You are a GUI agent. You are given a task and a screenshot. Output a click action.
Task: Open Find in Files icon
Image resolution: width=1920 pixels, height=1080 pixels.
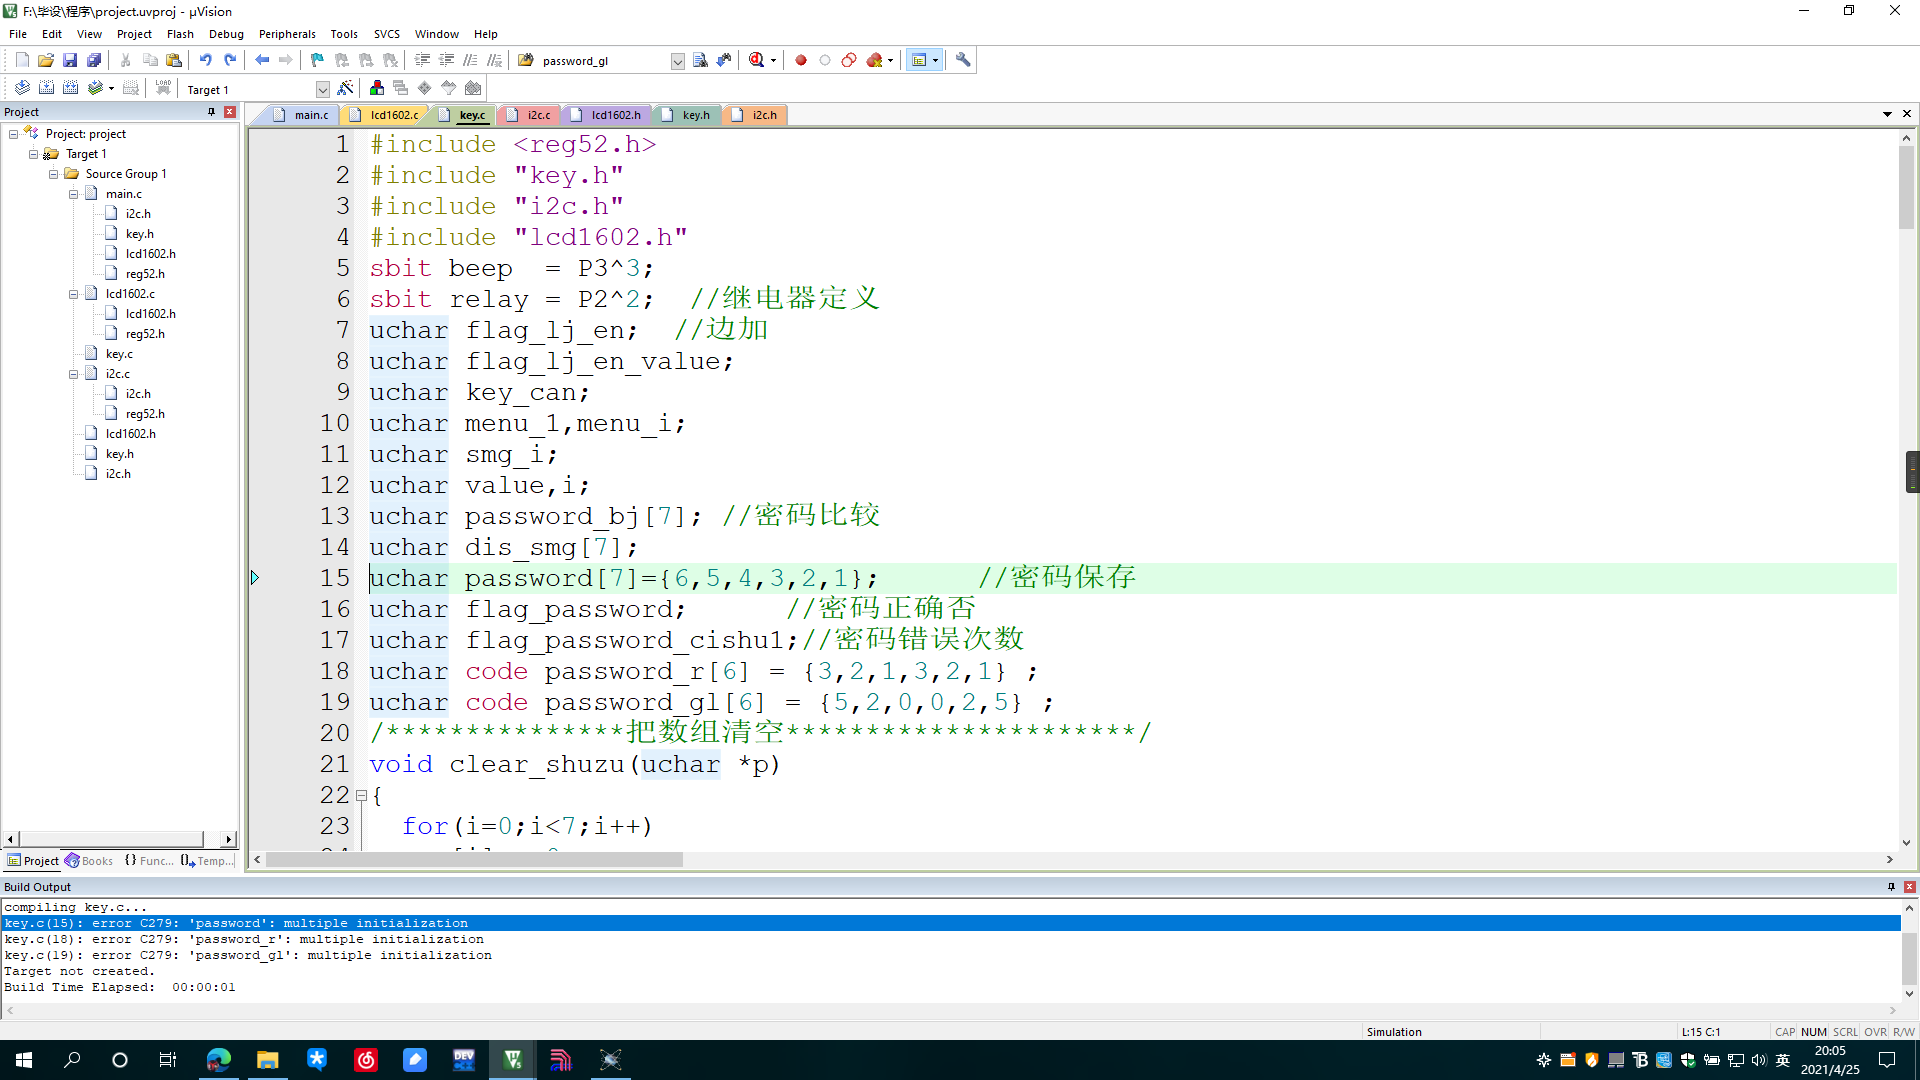tap(526, 60)
